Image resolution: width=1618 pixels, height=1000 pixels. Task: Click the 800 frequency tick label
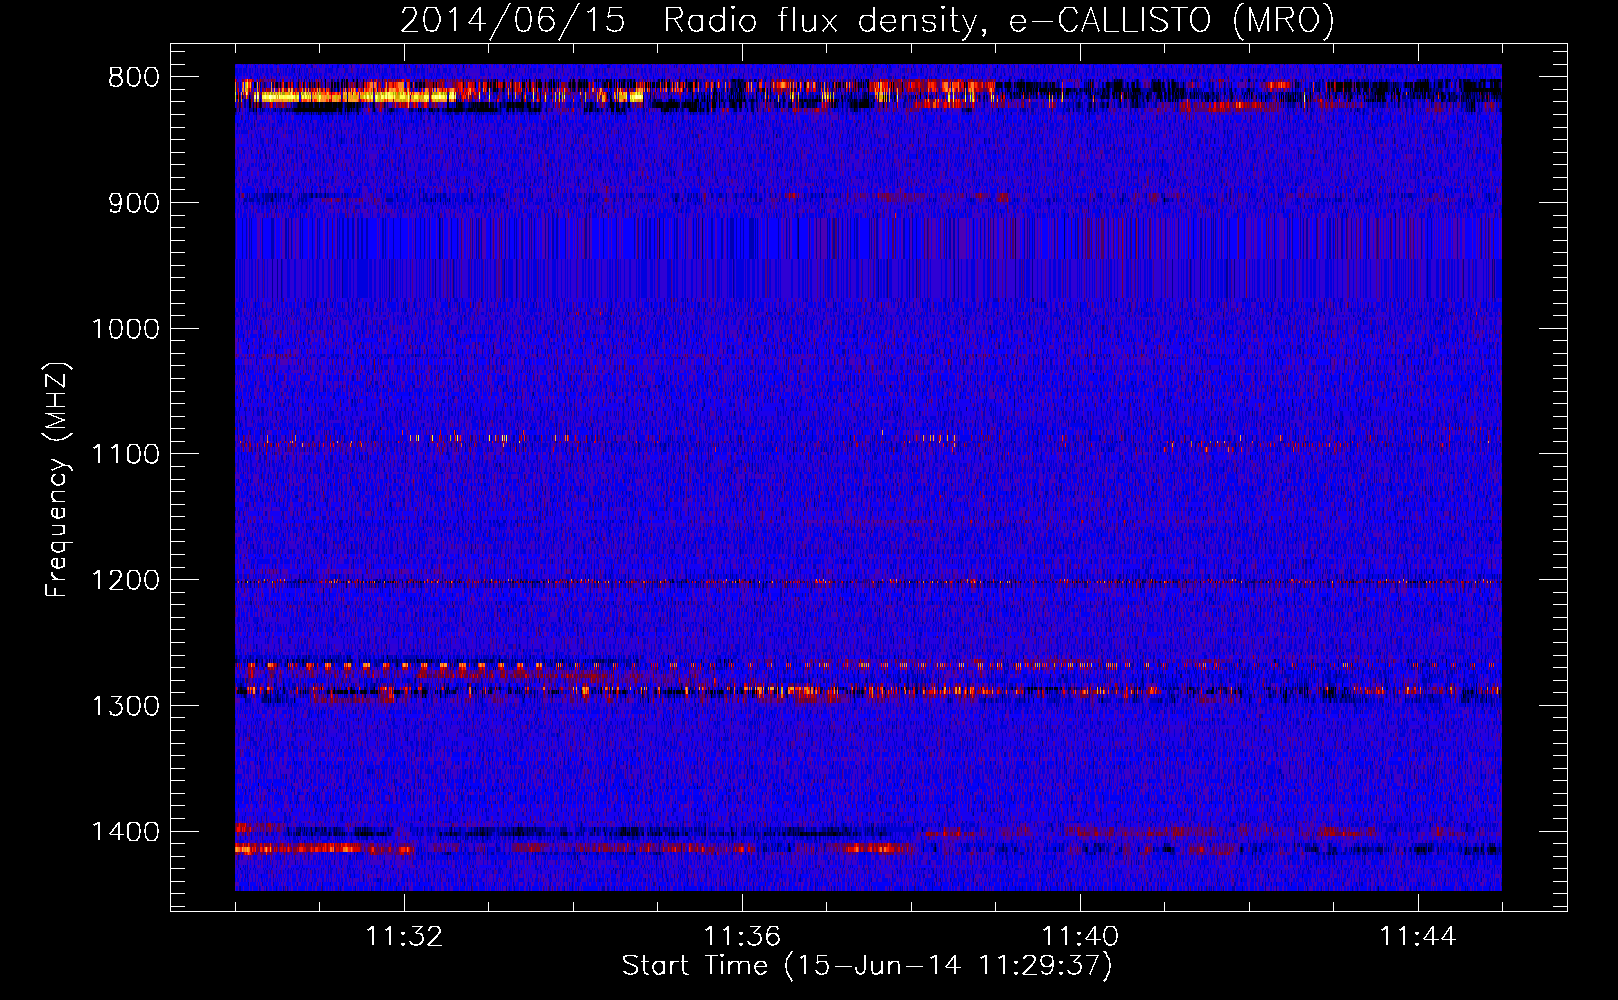click(x=134, y=78)
